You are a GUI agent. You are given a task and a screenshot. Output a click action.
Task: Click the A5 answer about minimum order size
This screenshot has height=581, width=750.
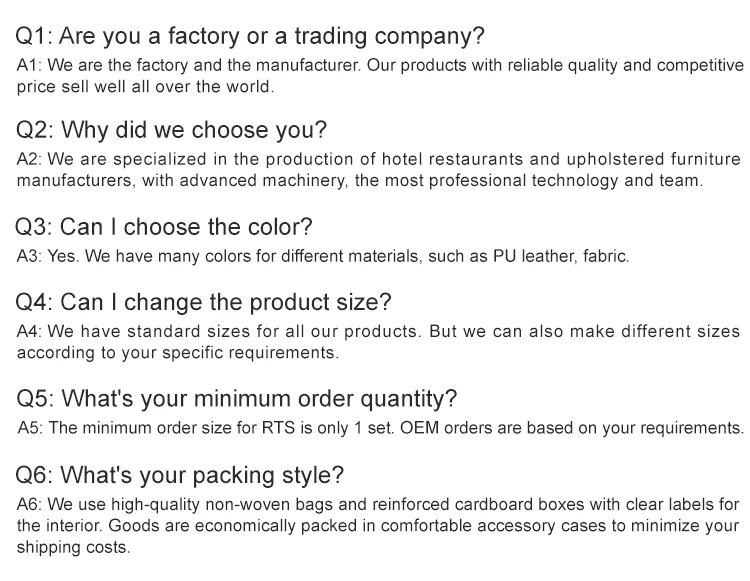380,428
